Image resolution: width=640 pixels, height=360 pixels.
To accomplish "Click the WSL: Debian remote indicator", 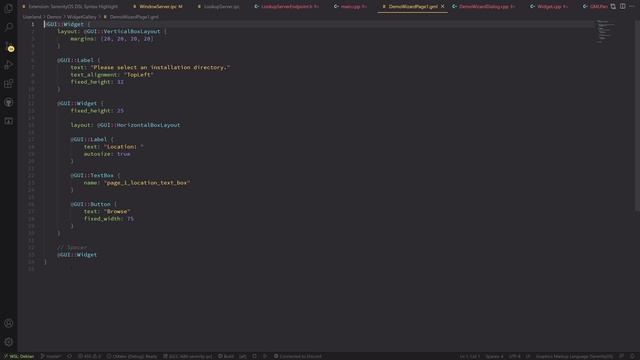I will pos(19,356).
